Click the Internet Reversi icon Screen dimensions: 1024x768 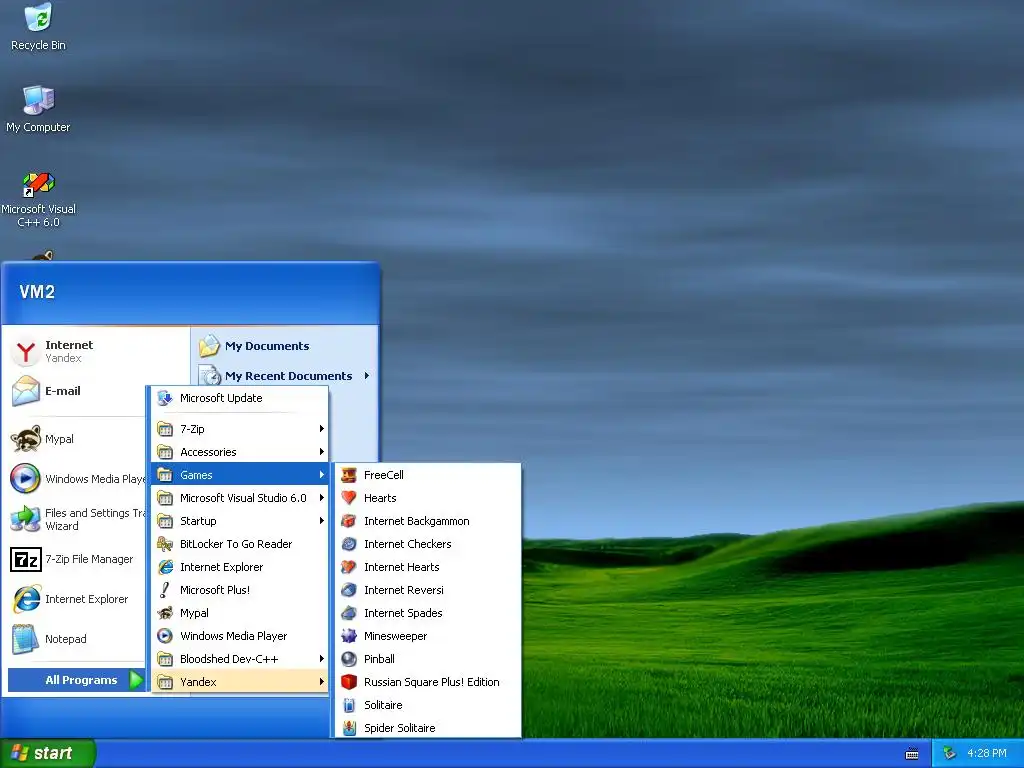349,590
